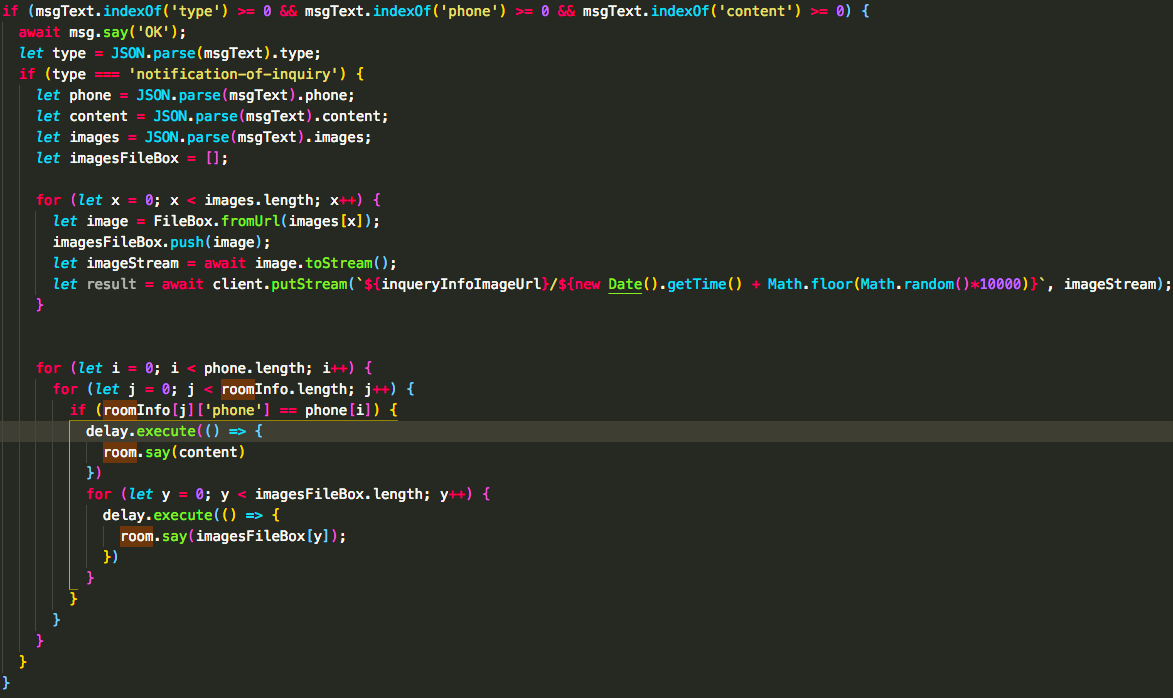
Task: Click unused 'result' variable name
Action: tap(111, 284)
